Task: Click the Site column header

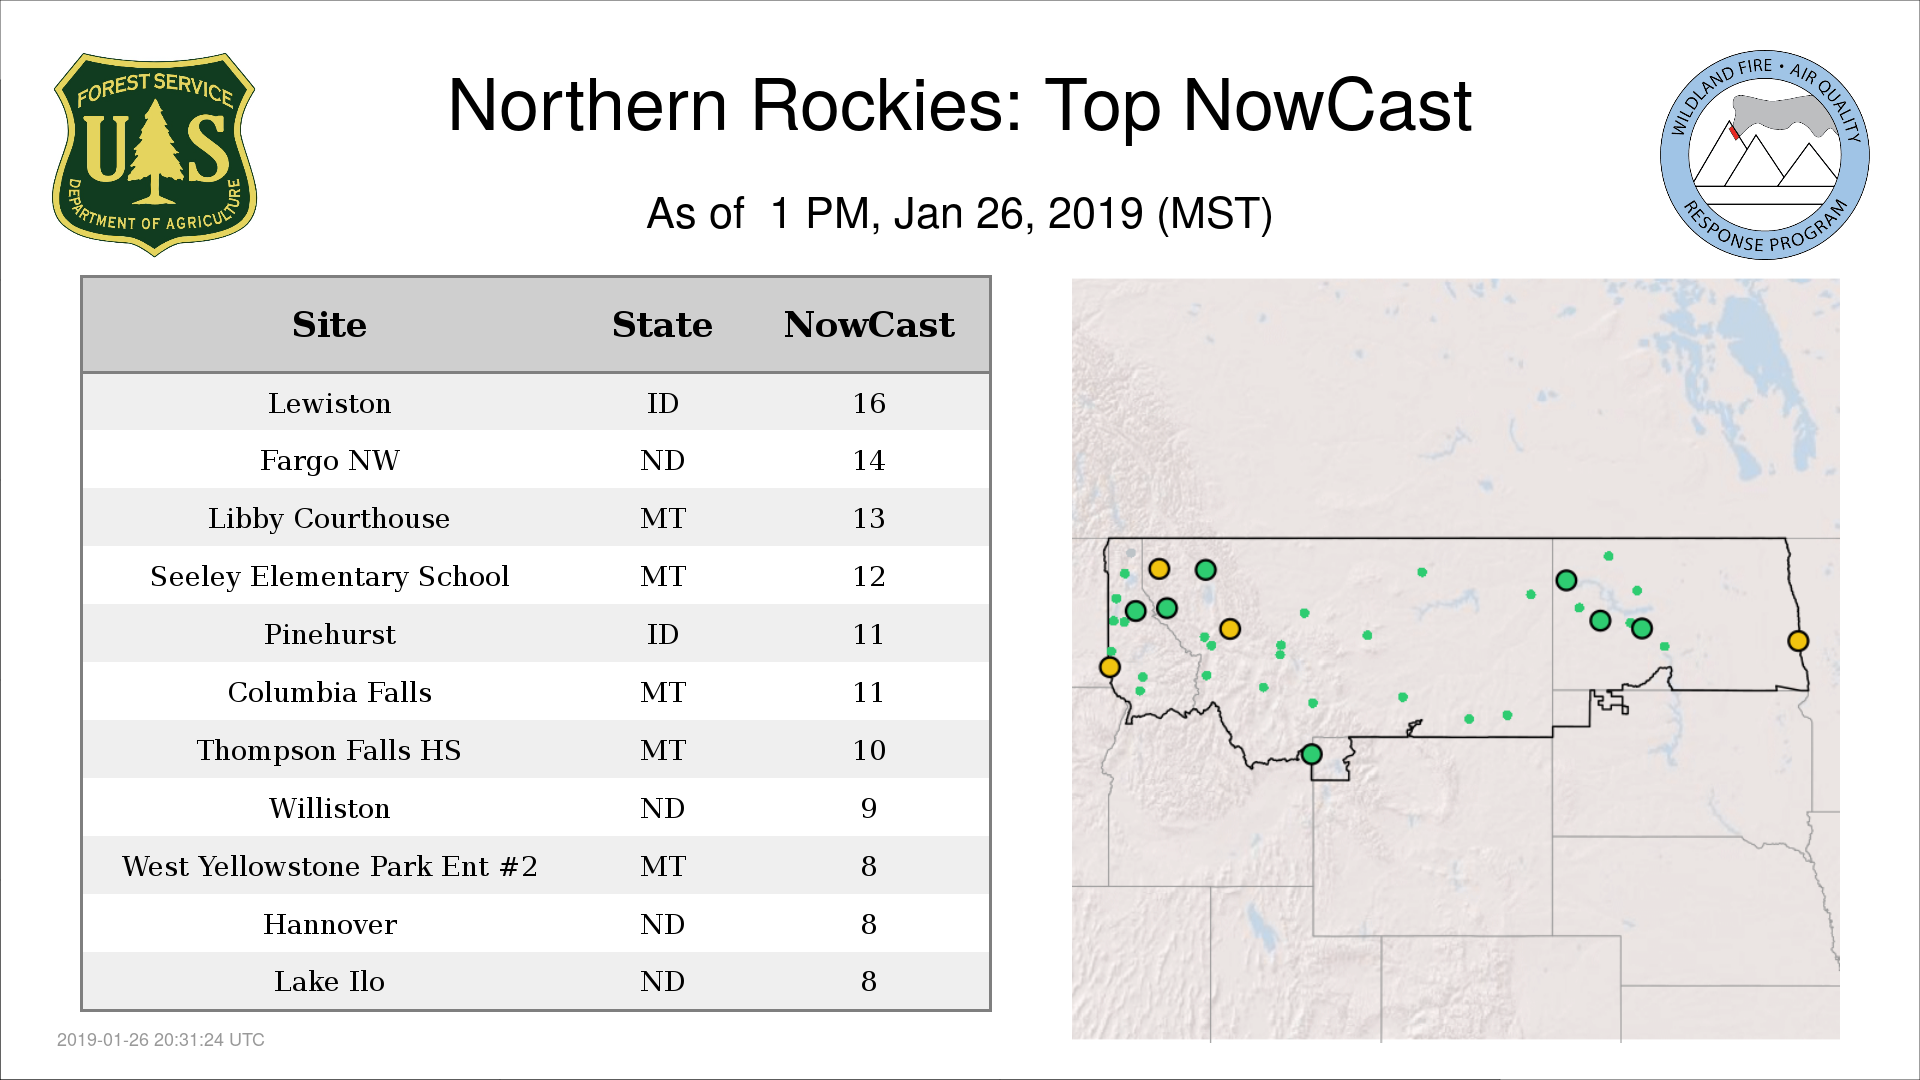Action: pyautogui.click(x=329, y=325)
